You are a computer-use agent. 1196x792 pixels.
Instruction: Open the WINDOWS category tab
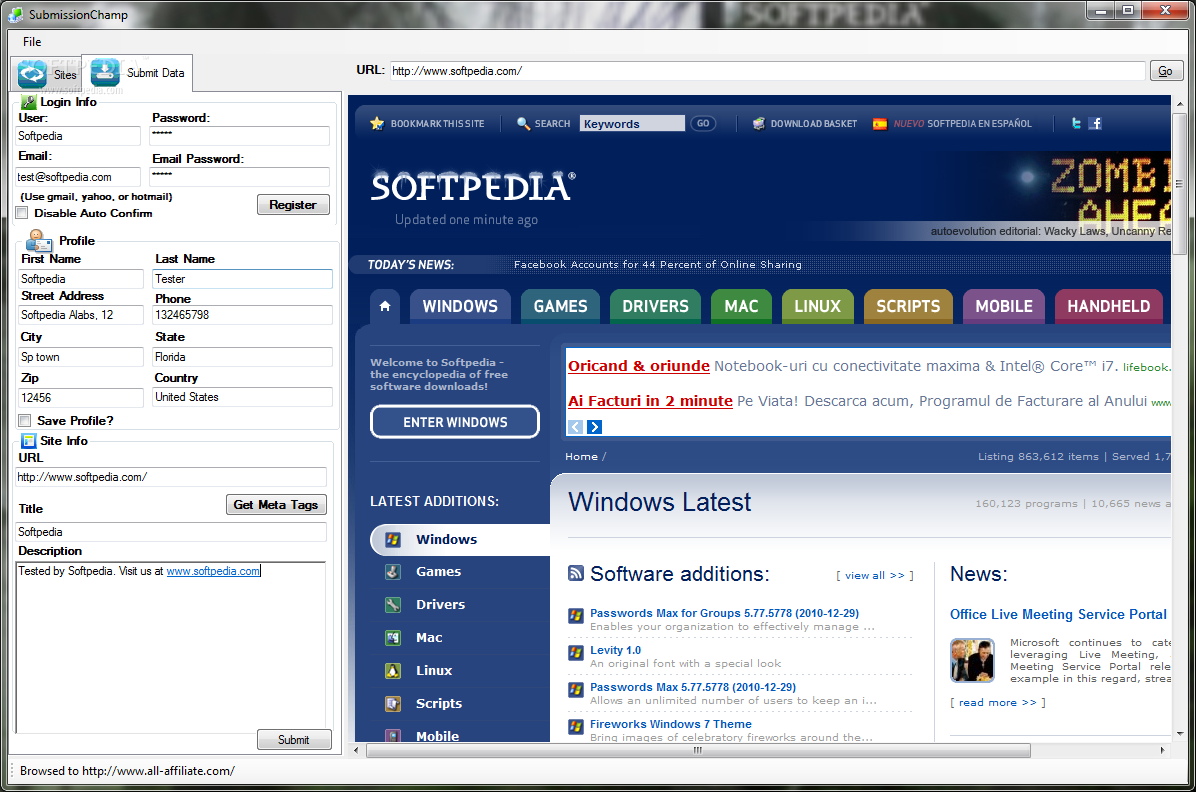(x=460, y=306)
